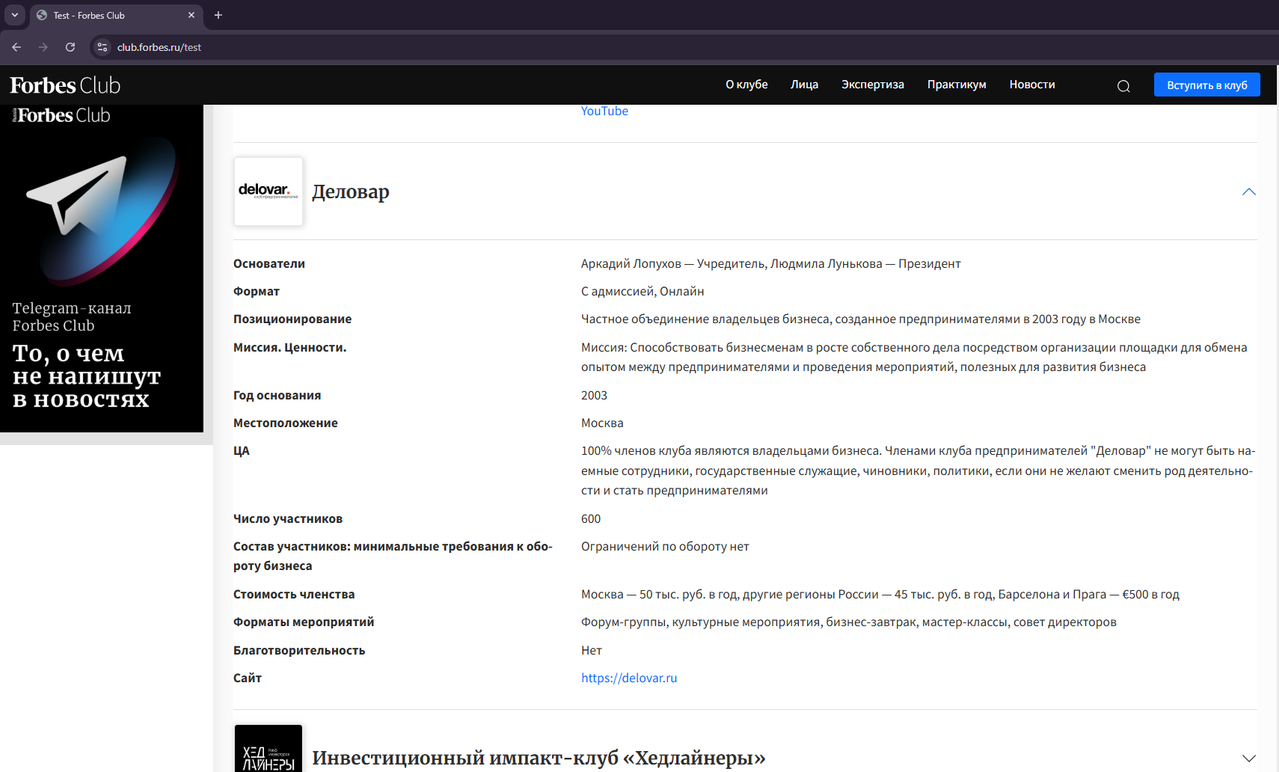Open the YouTube link
1279x772 pixels.
[x=604, y=111]
